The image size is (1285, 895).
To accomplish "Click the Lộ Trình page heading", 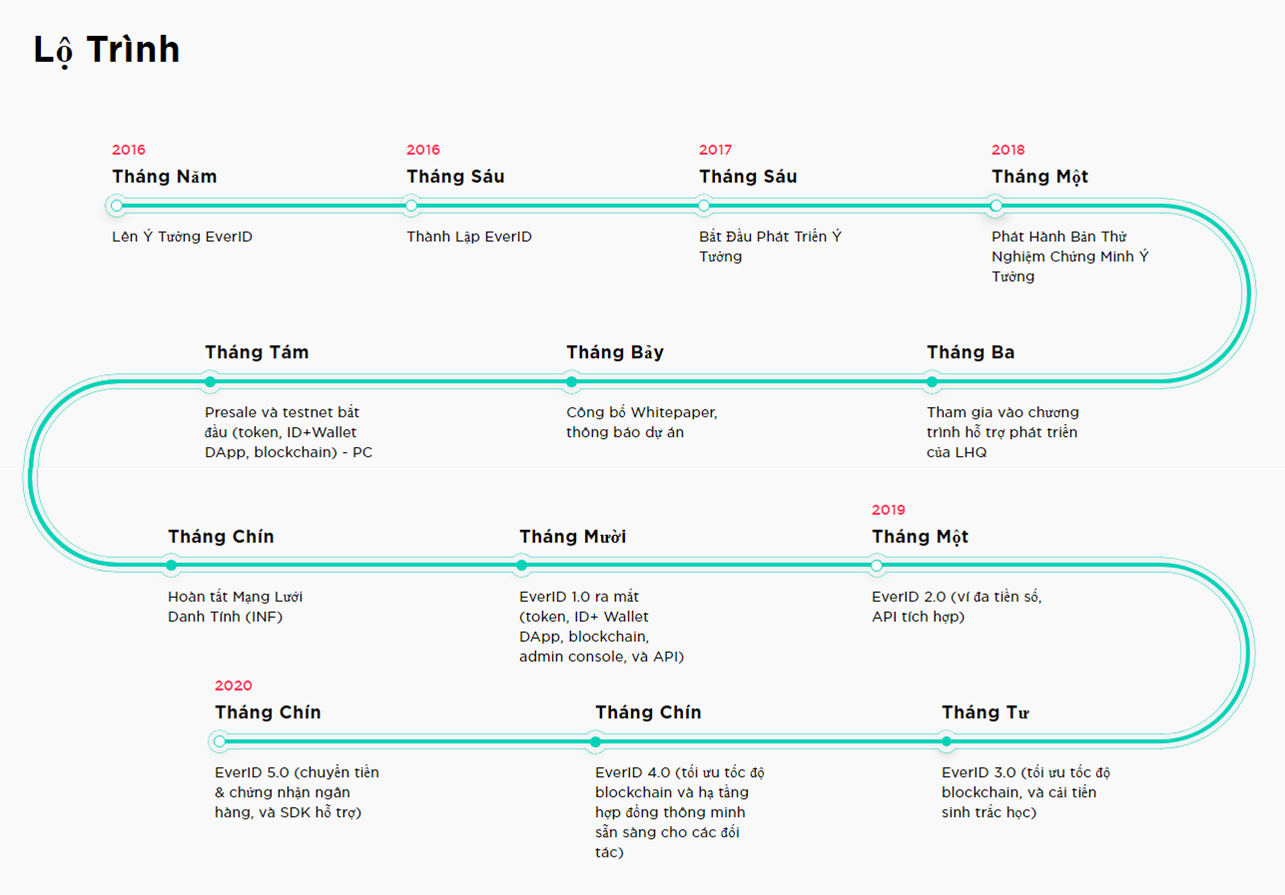I will coord(107,50).
